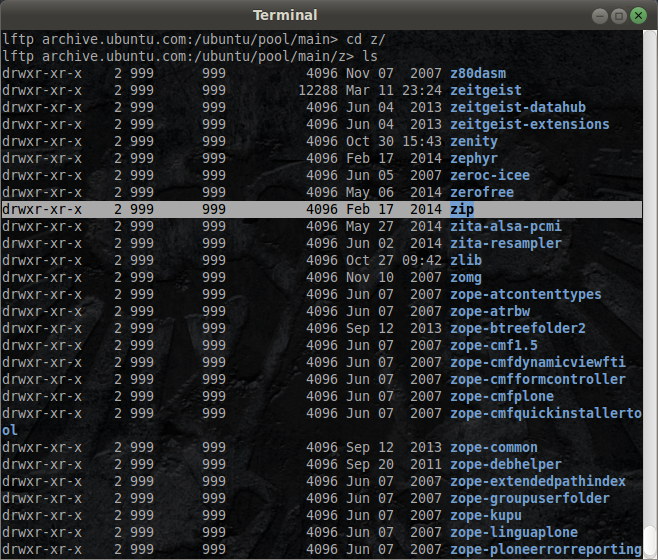Select the zope-common directory name
The width and height of the screenshot is (658, 560).
coord(494,447)
